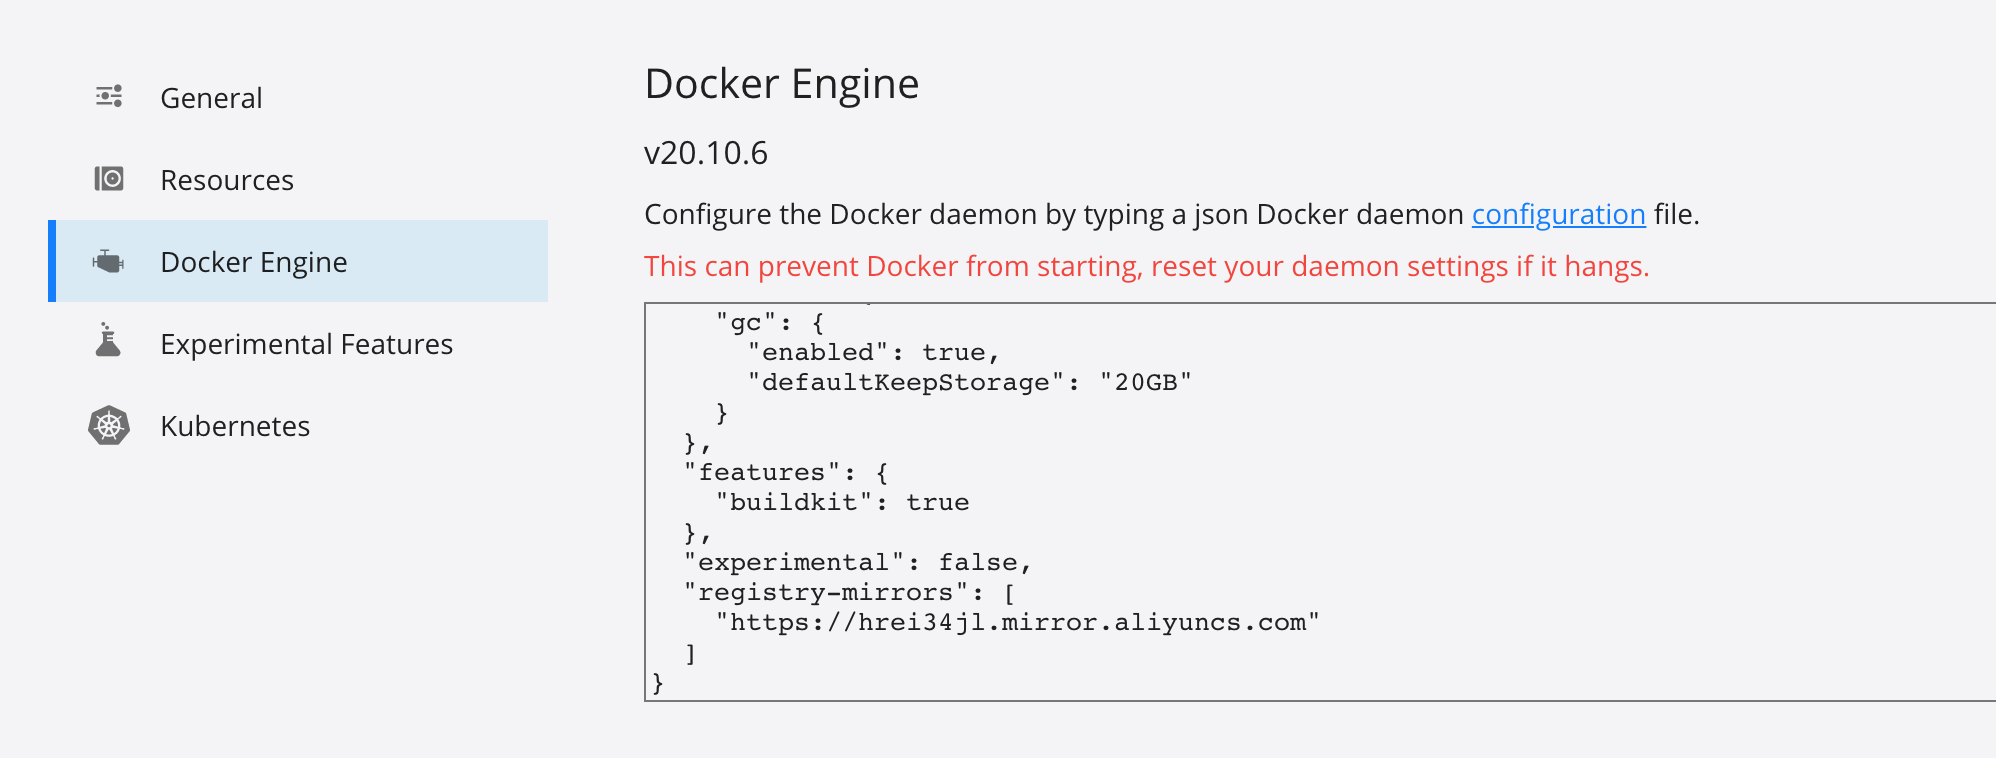Follow the configuration documentation link
The height and width of the screenshot is (758, 1996).
pos(1558,214)
